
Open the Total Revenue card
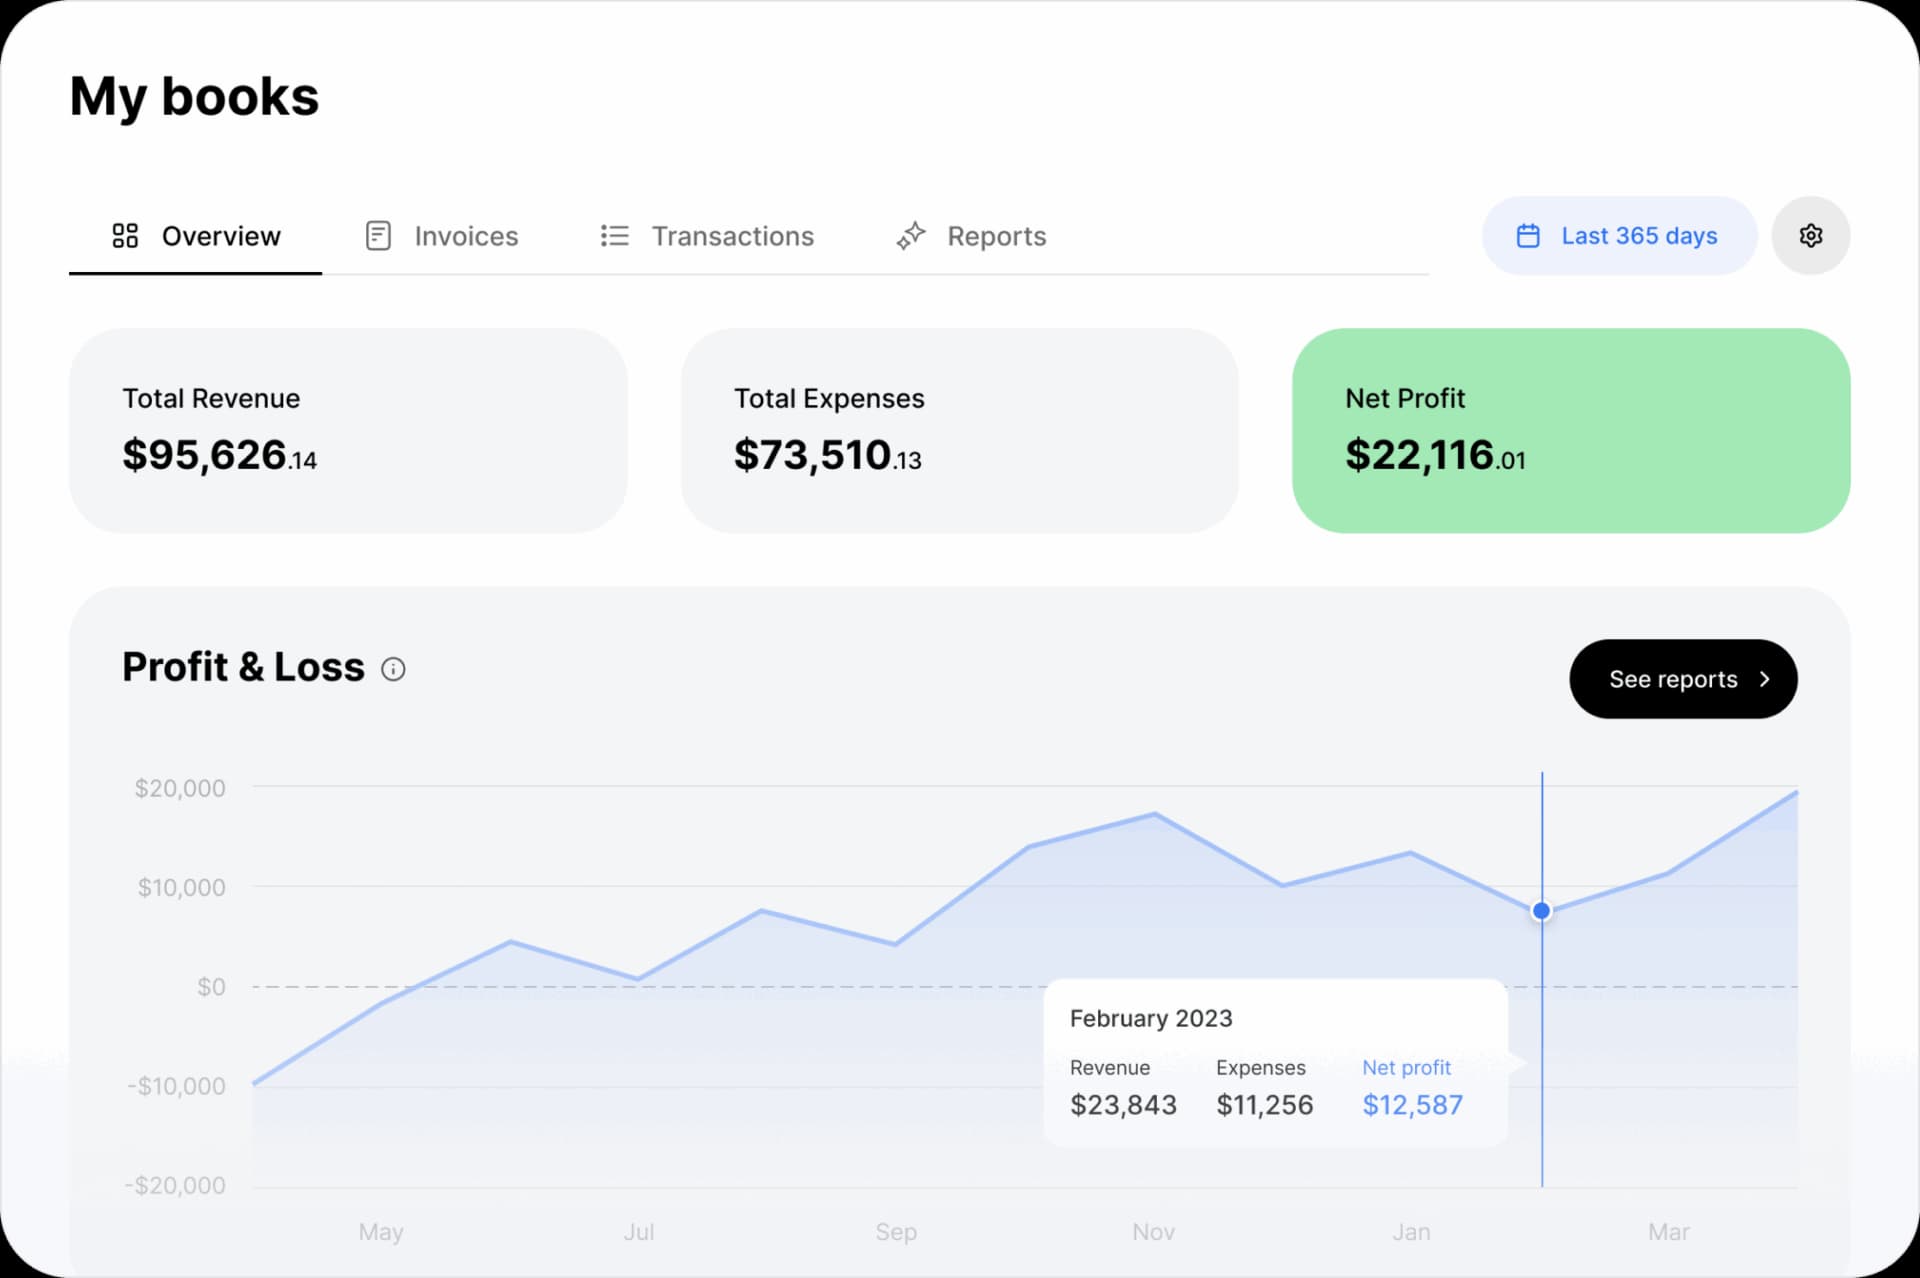click(348, 430)
